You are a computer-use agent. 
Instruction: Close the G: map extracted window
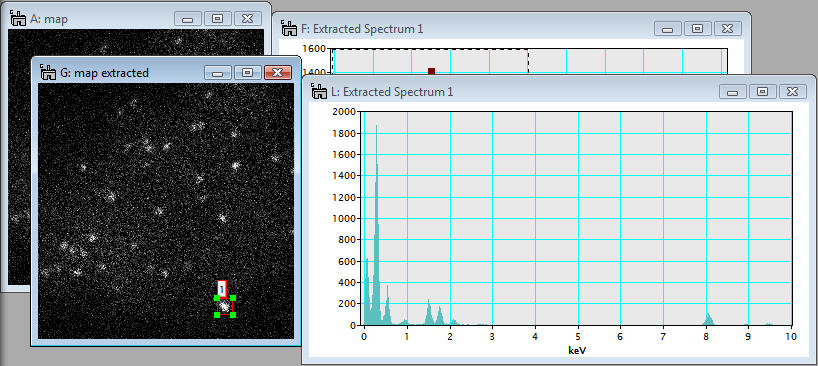(278, 72)
